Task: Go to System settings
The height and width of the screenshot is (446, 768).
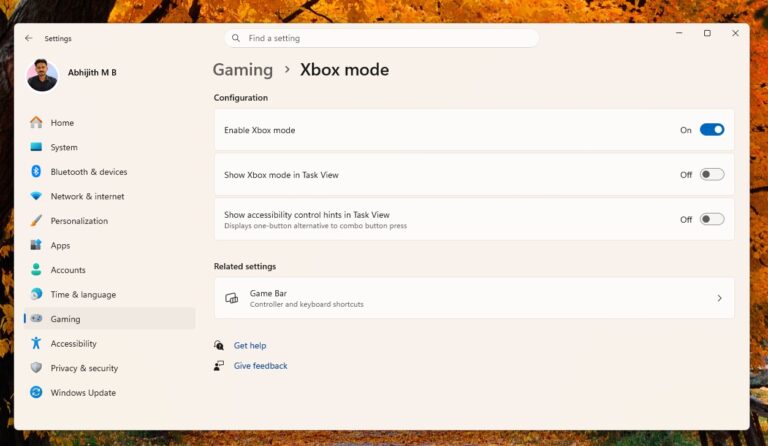Action: pos(110,147)
